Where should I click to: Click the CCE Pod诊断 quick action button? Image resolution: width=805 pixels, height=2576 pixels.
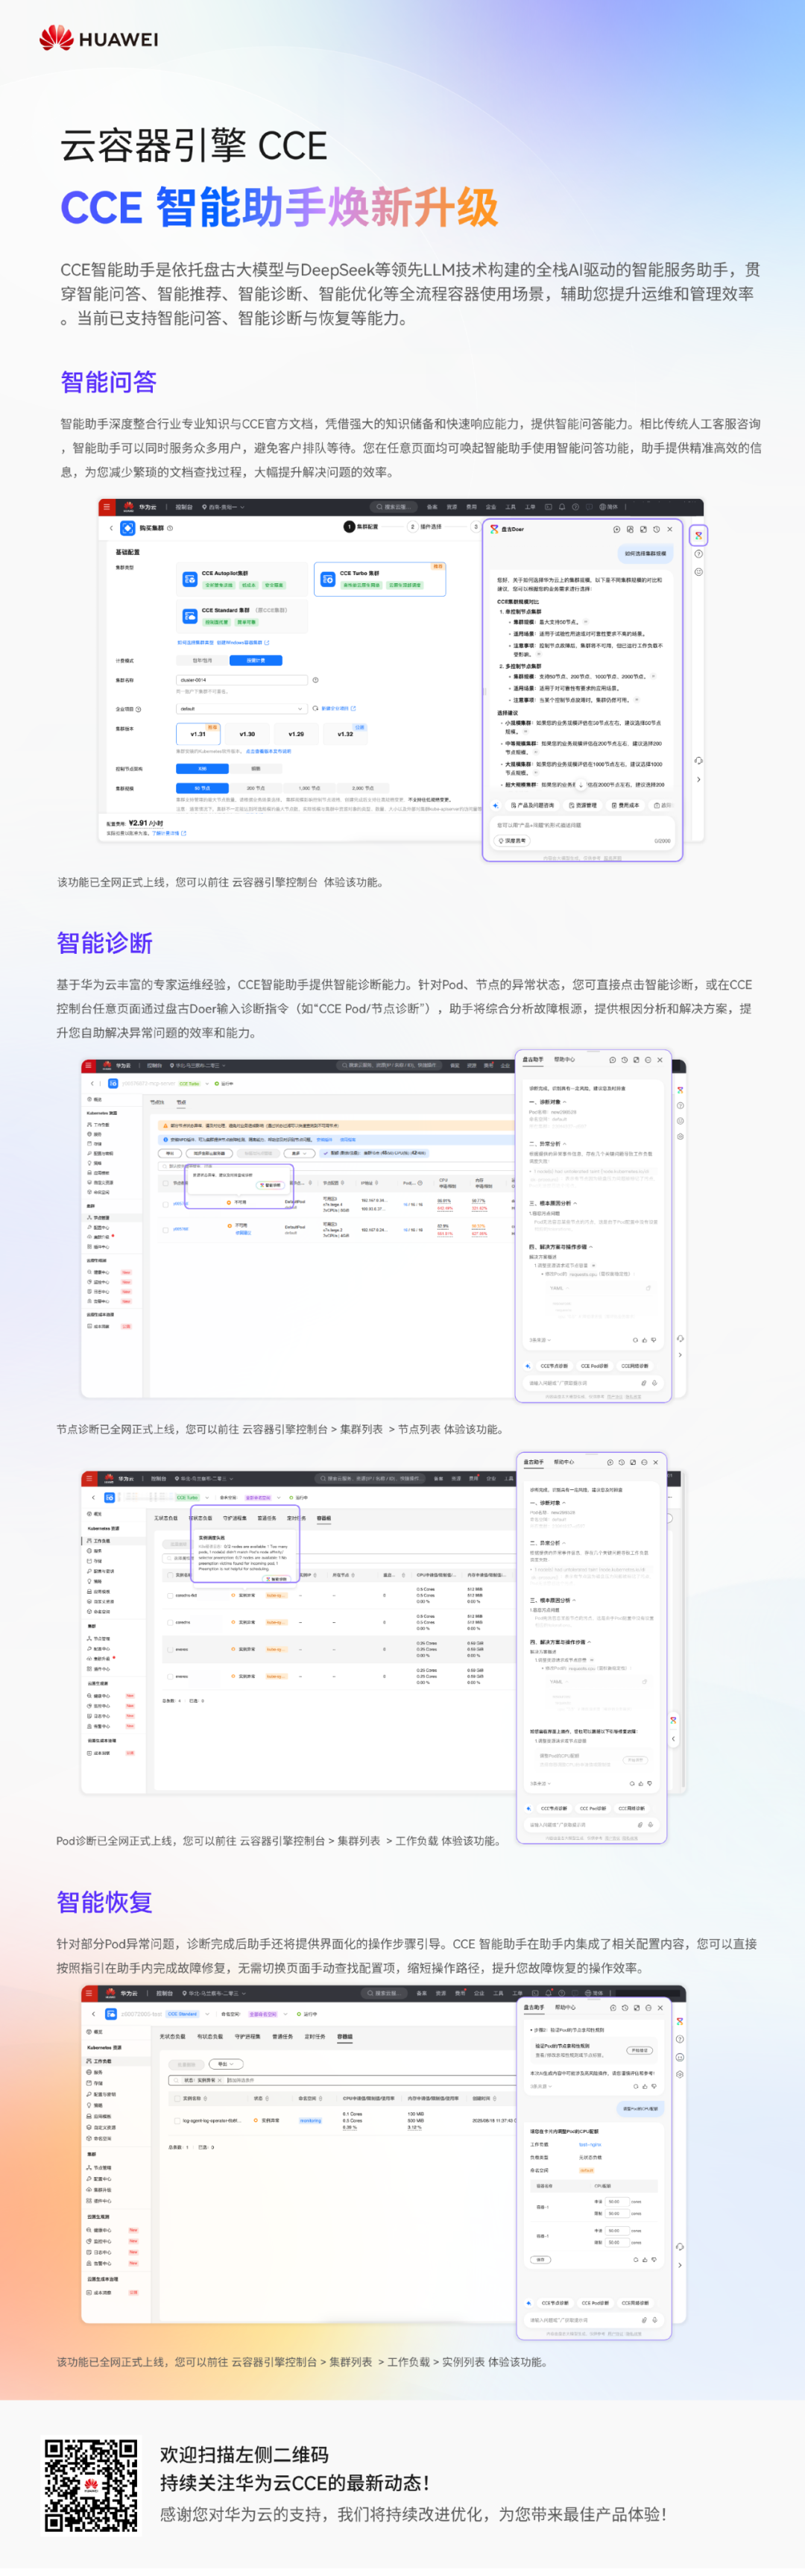pos(594,1366)
